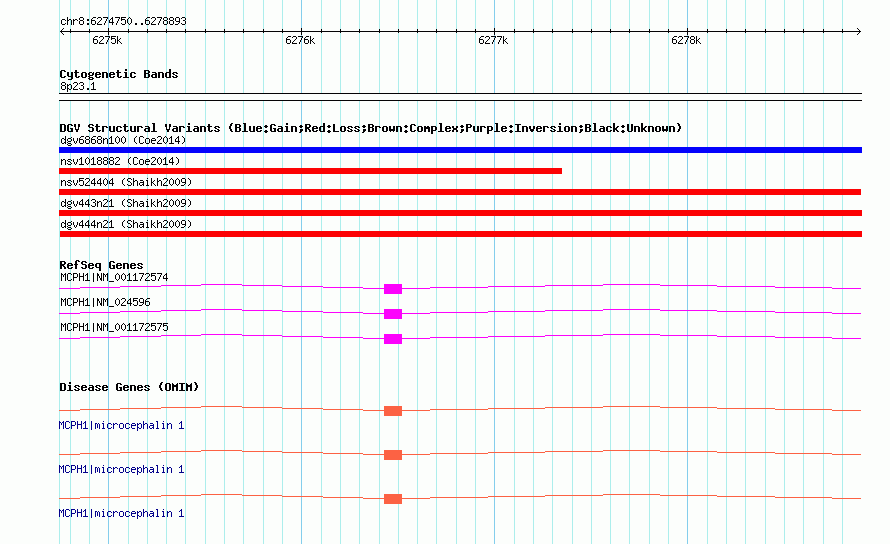Viewport: 890px width, 544px height.
Task: Click the MCPH1|NM_001172574 magenta exon block
Action: click(x=393, y=289)
